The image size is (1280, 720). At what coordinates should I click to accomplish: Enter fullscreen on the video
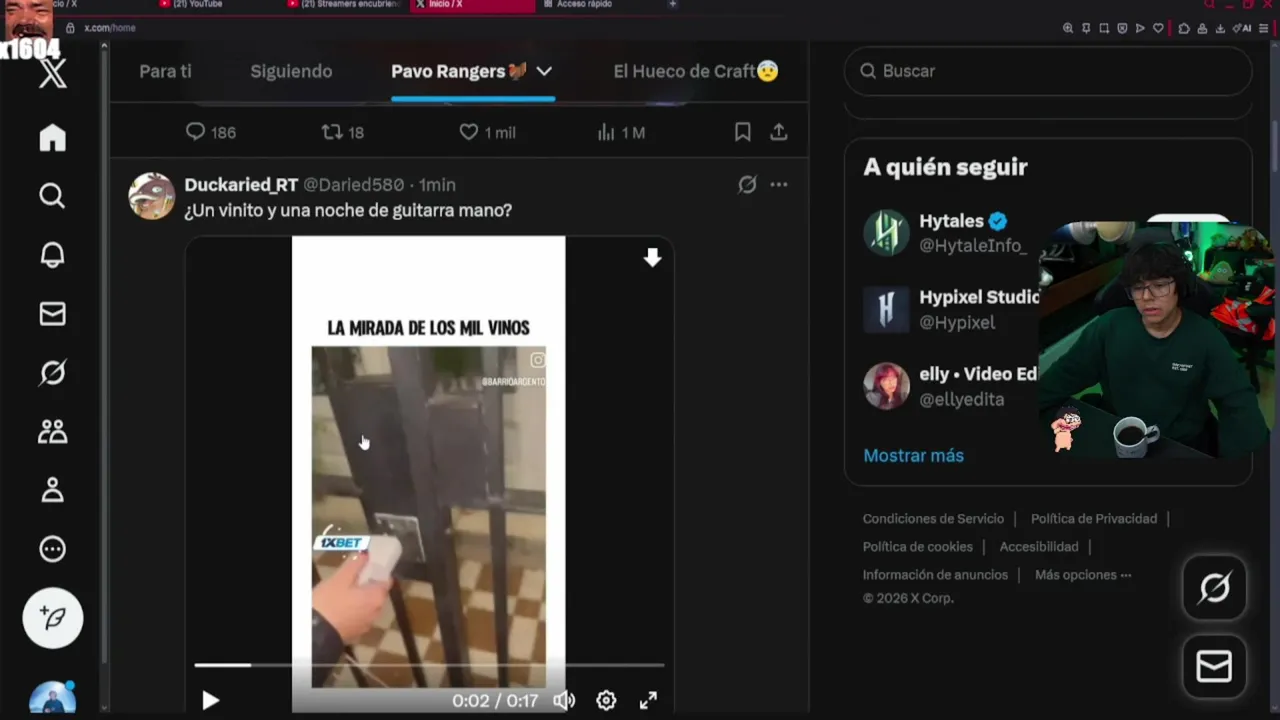[648, 701]
